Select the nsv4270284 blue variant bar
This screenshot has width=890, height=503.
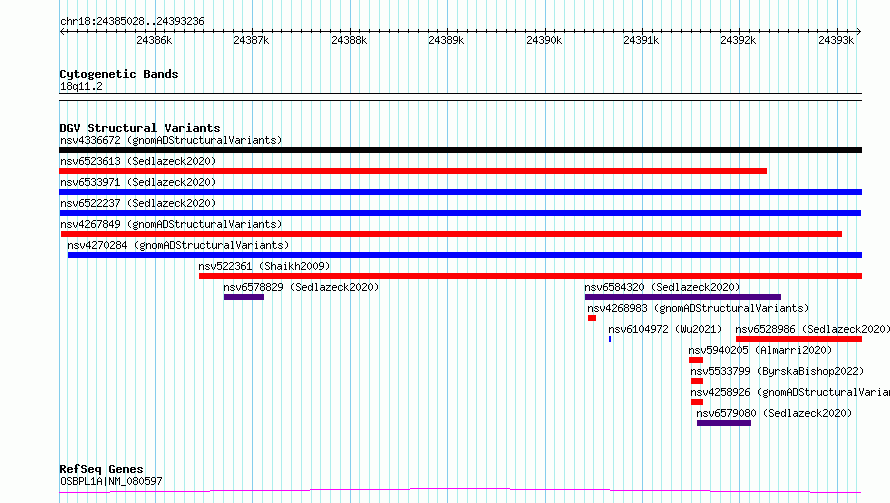465,255
